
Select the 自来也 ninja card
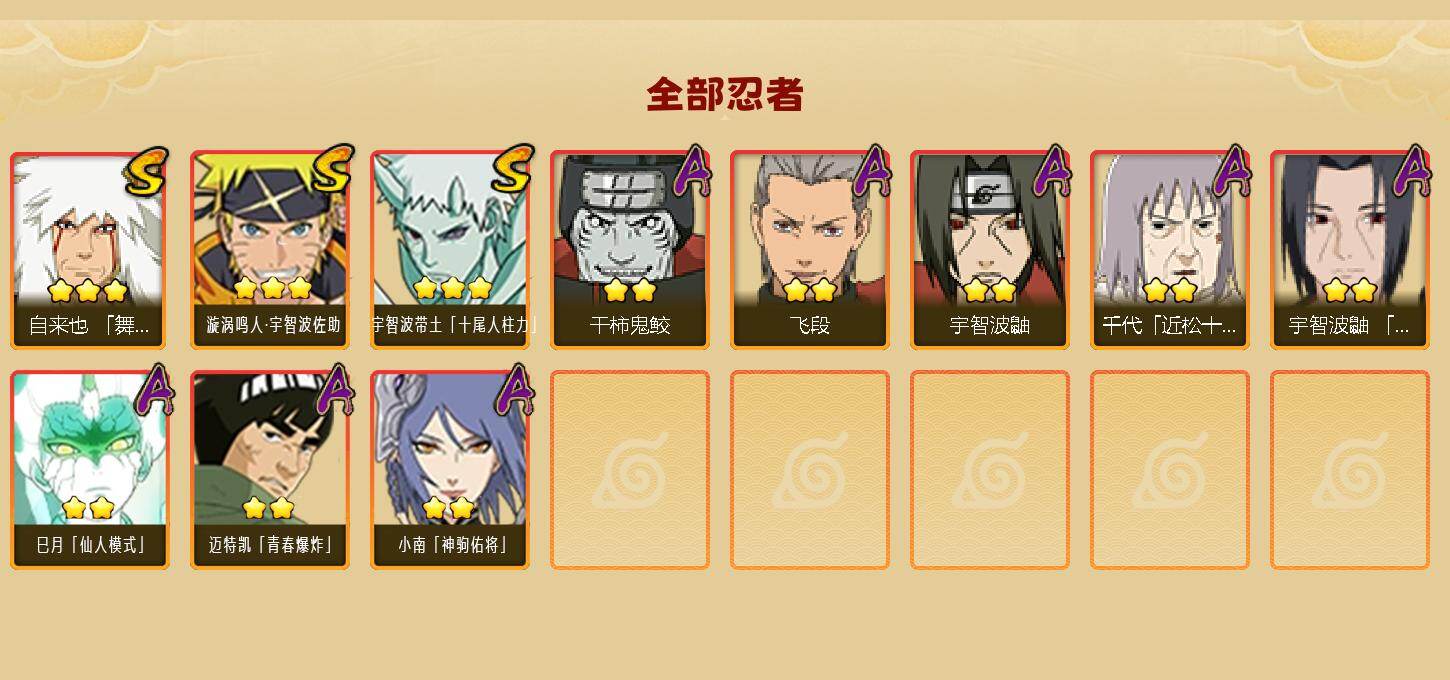point(90,250)
